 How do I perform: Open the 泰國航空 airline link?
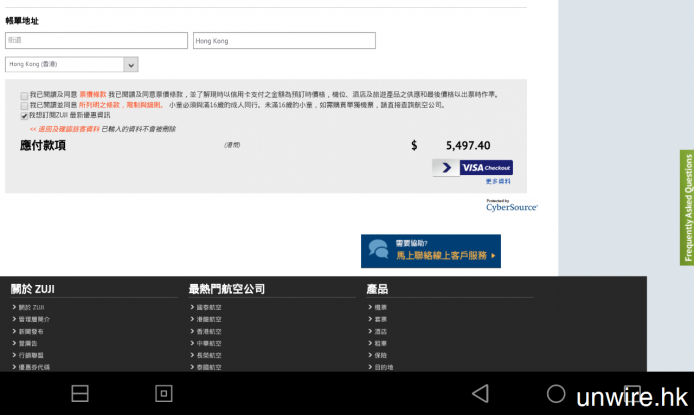tap(209, 367)
